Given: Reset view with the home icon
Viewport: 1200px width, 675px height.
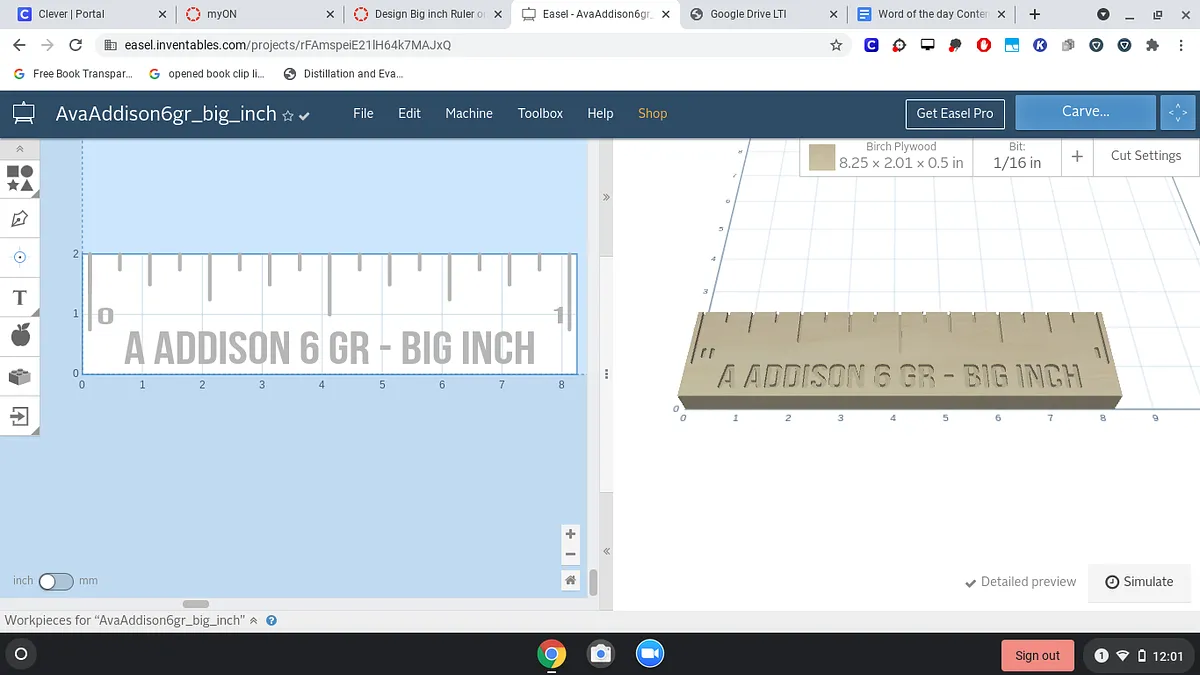Looking at the screenshot, I should (x=570, y=580).
